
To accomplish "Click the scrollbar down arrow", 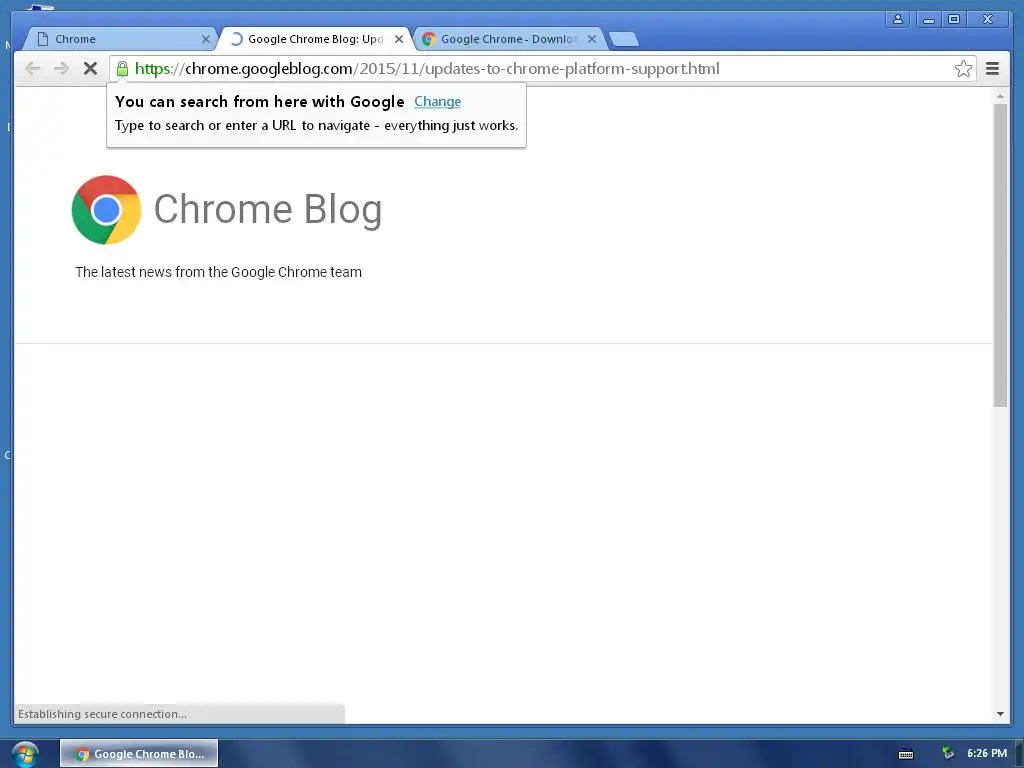I will point(1000,714).
